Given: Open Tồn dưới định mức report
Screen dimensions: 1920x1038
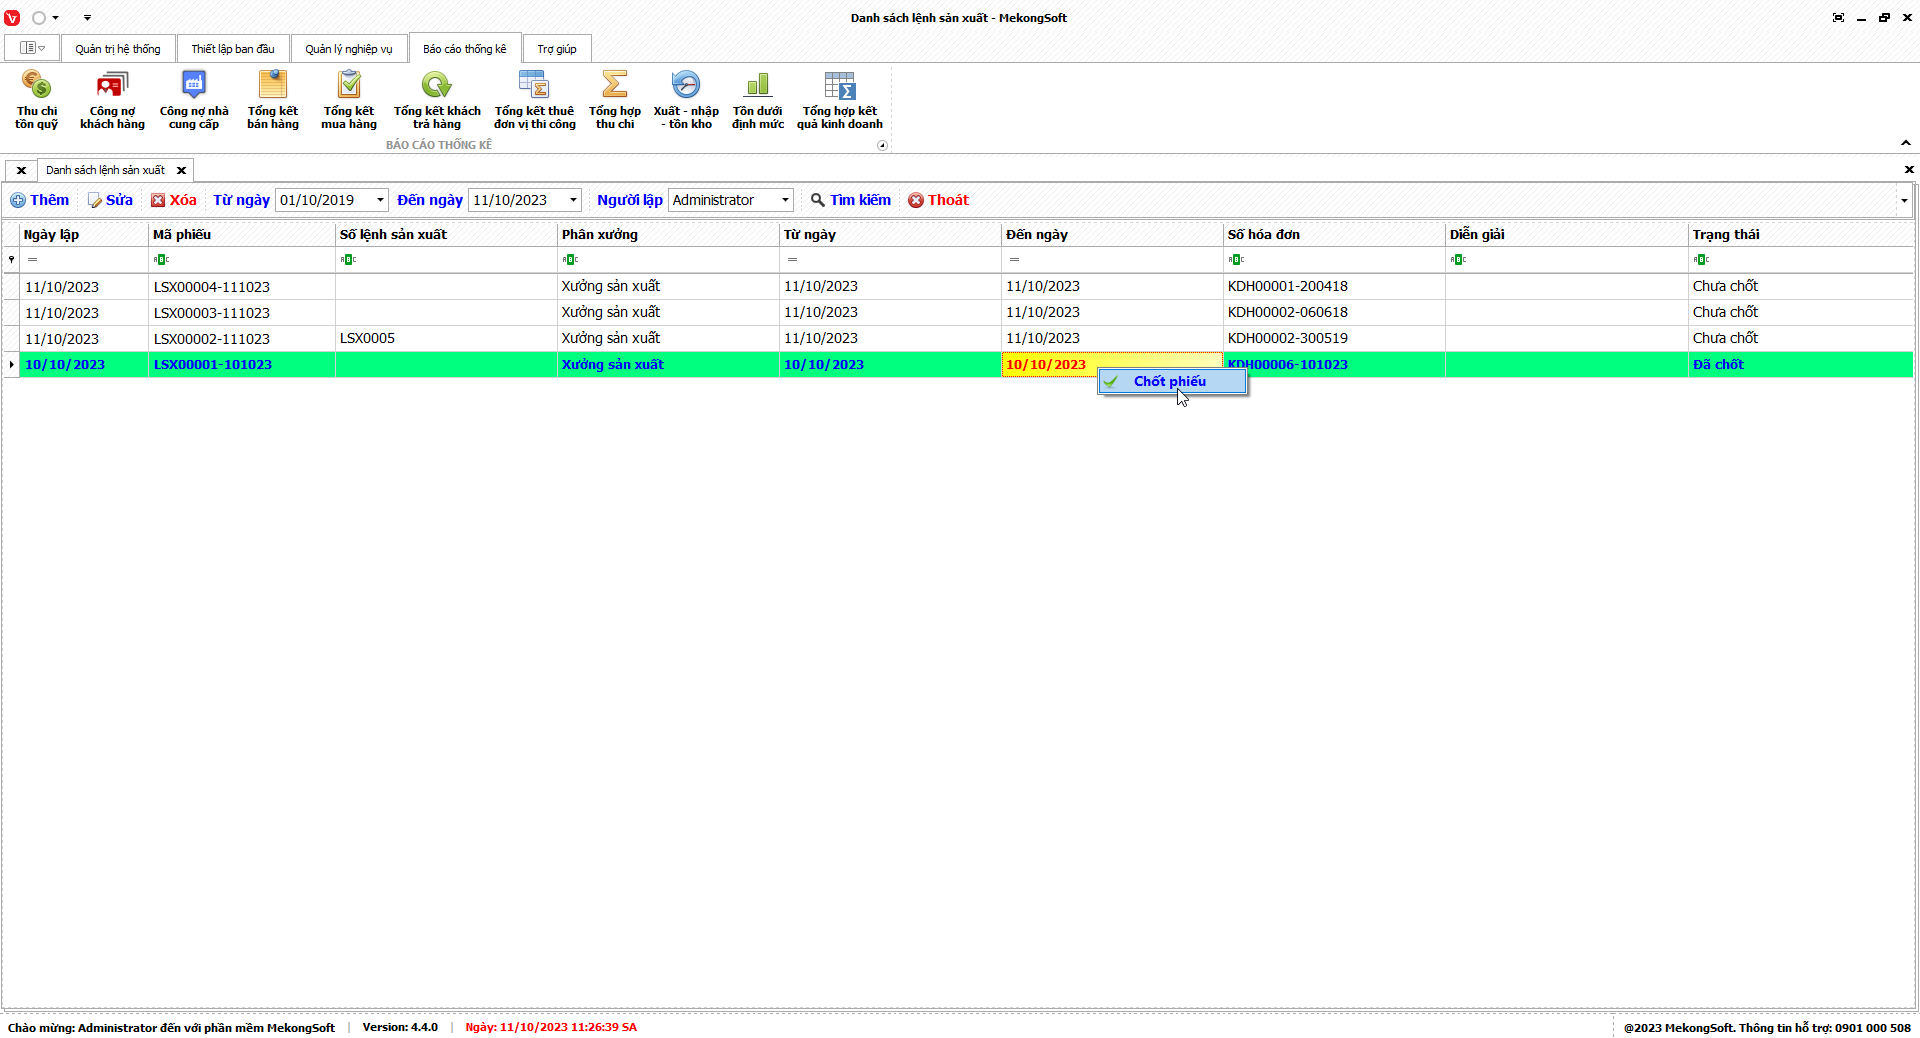Looking at the screenshot, I should click(757, 100).
